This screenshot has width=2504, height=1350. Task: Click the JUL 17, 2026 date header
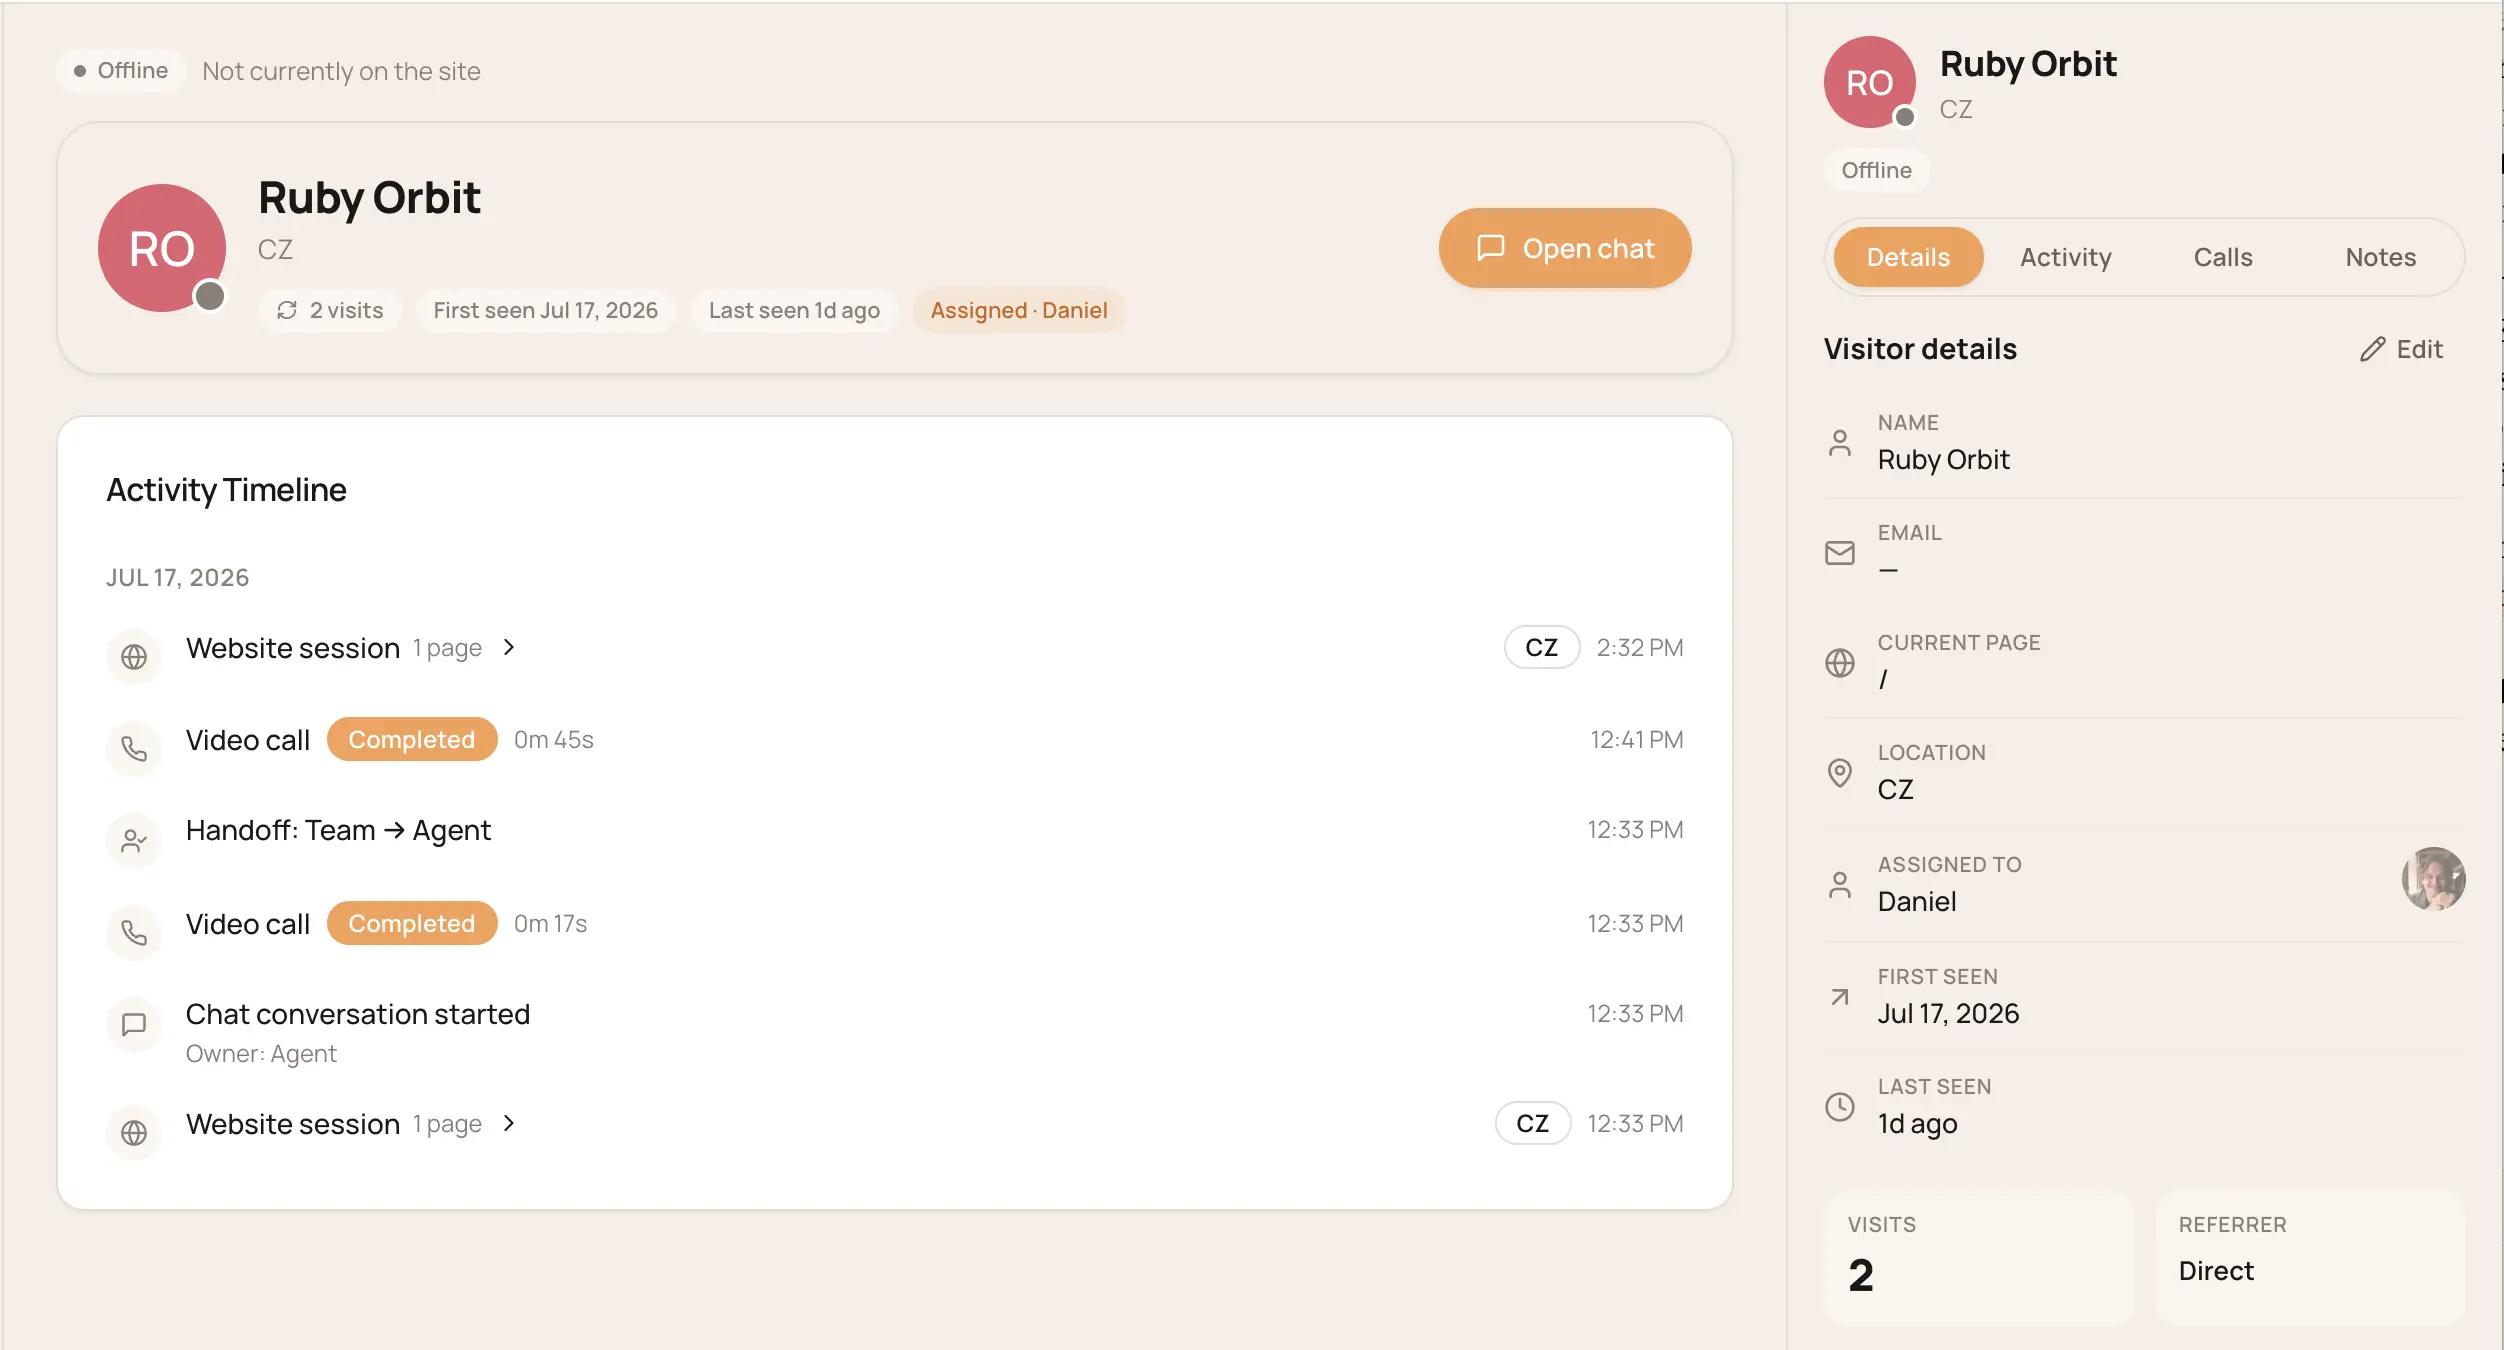tap(177, 577)
